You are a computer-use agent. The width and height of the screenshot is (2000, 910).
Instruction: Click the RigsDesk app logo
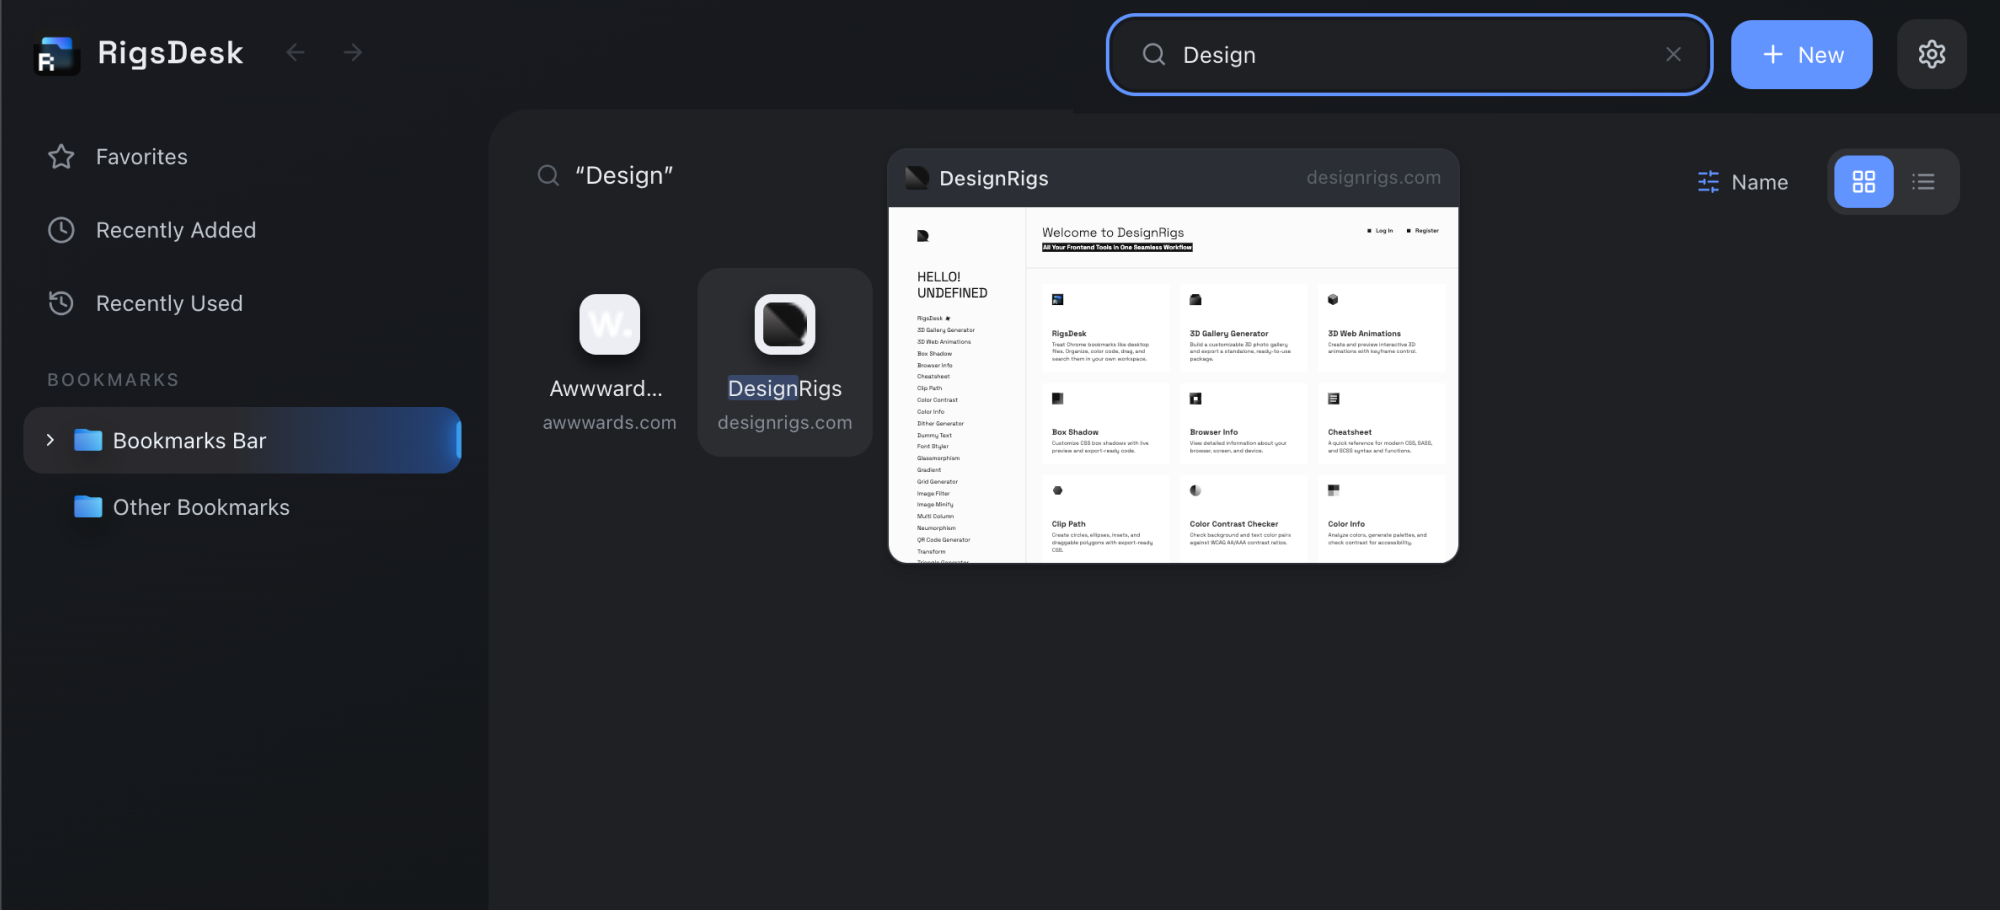coord(56,55)
